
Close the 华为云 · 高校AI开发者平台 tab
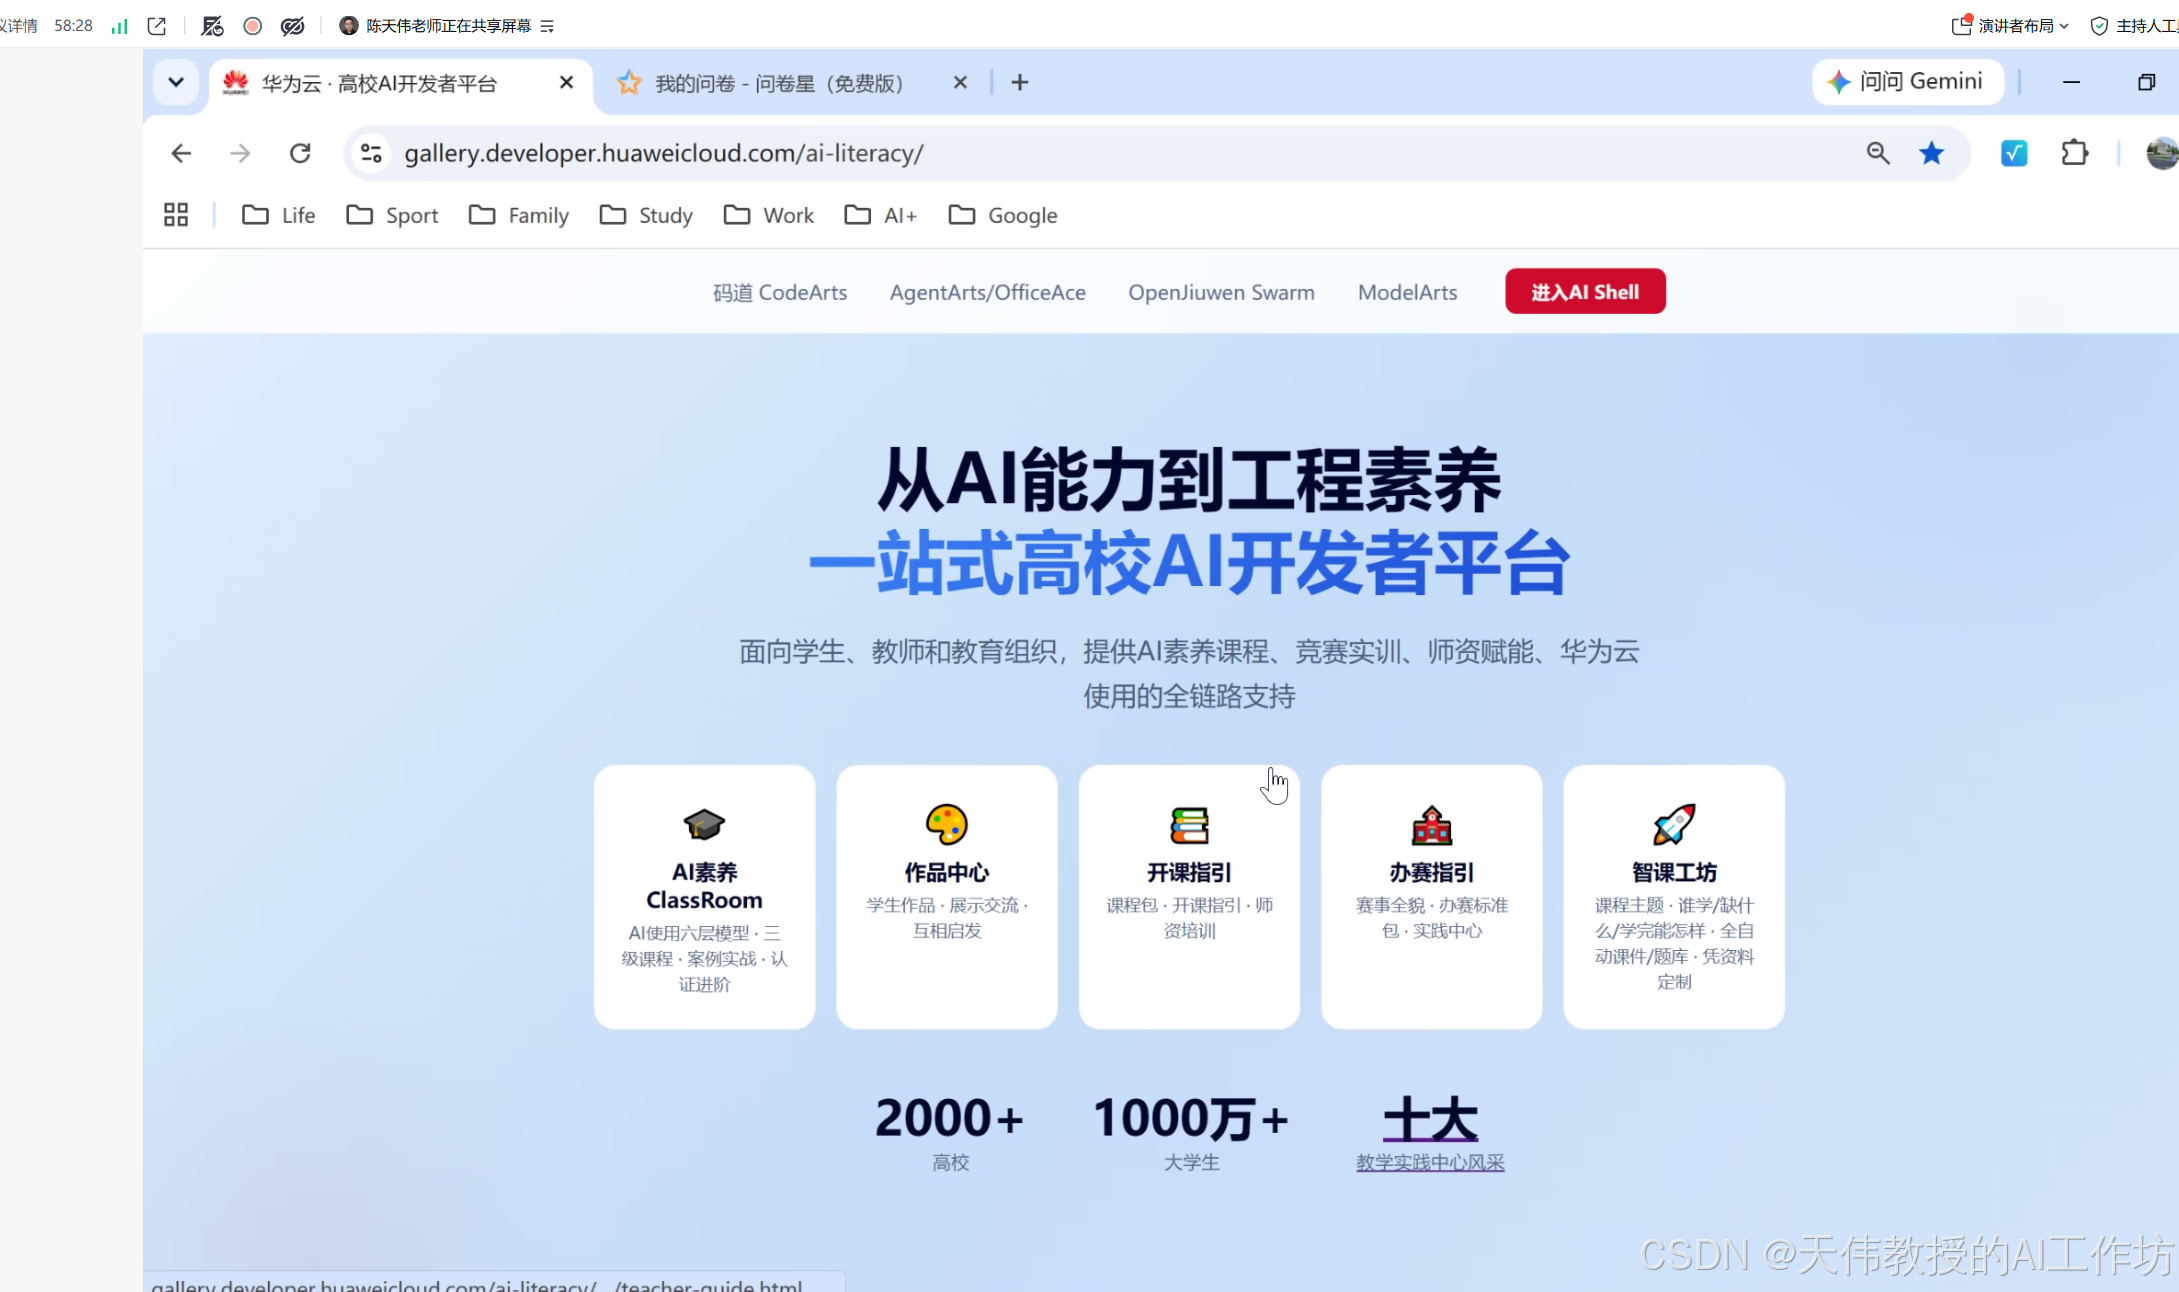[x=566, y=82]
